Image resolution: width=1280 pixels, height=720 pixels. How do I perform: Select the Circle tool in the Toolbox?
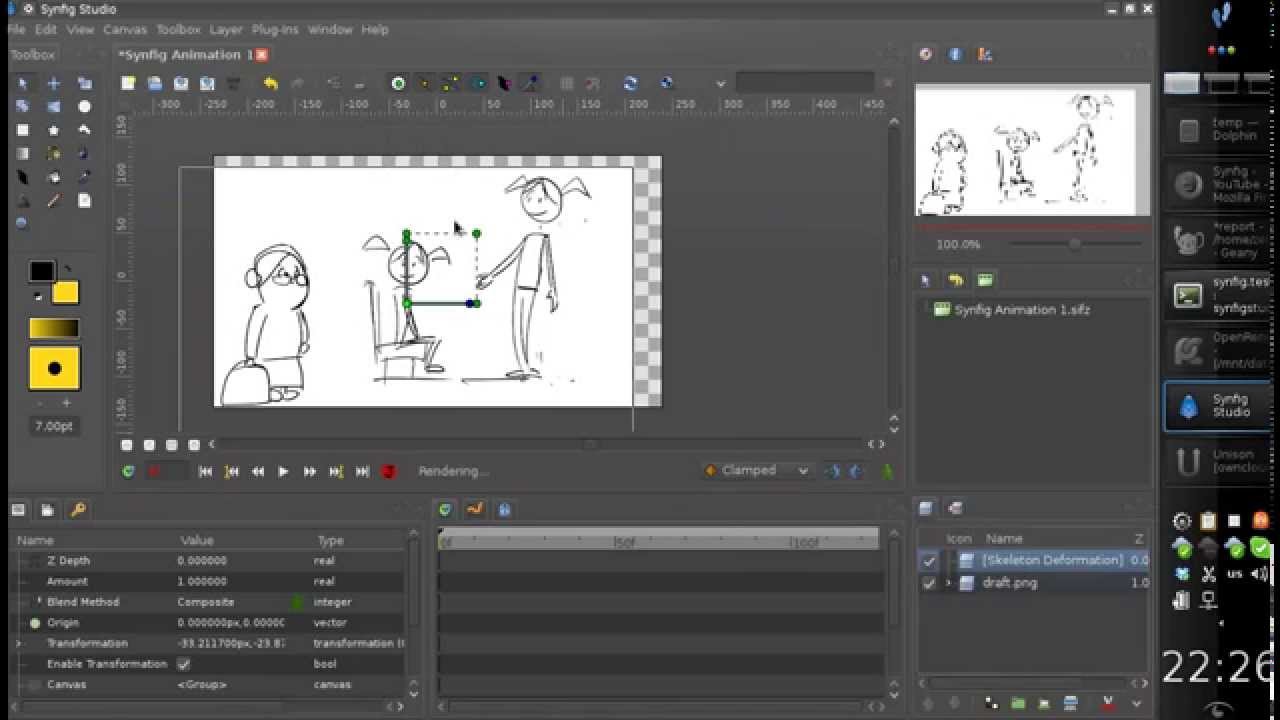[85, 107]
